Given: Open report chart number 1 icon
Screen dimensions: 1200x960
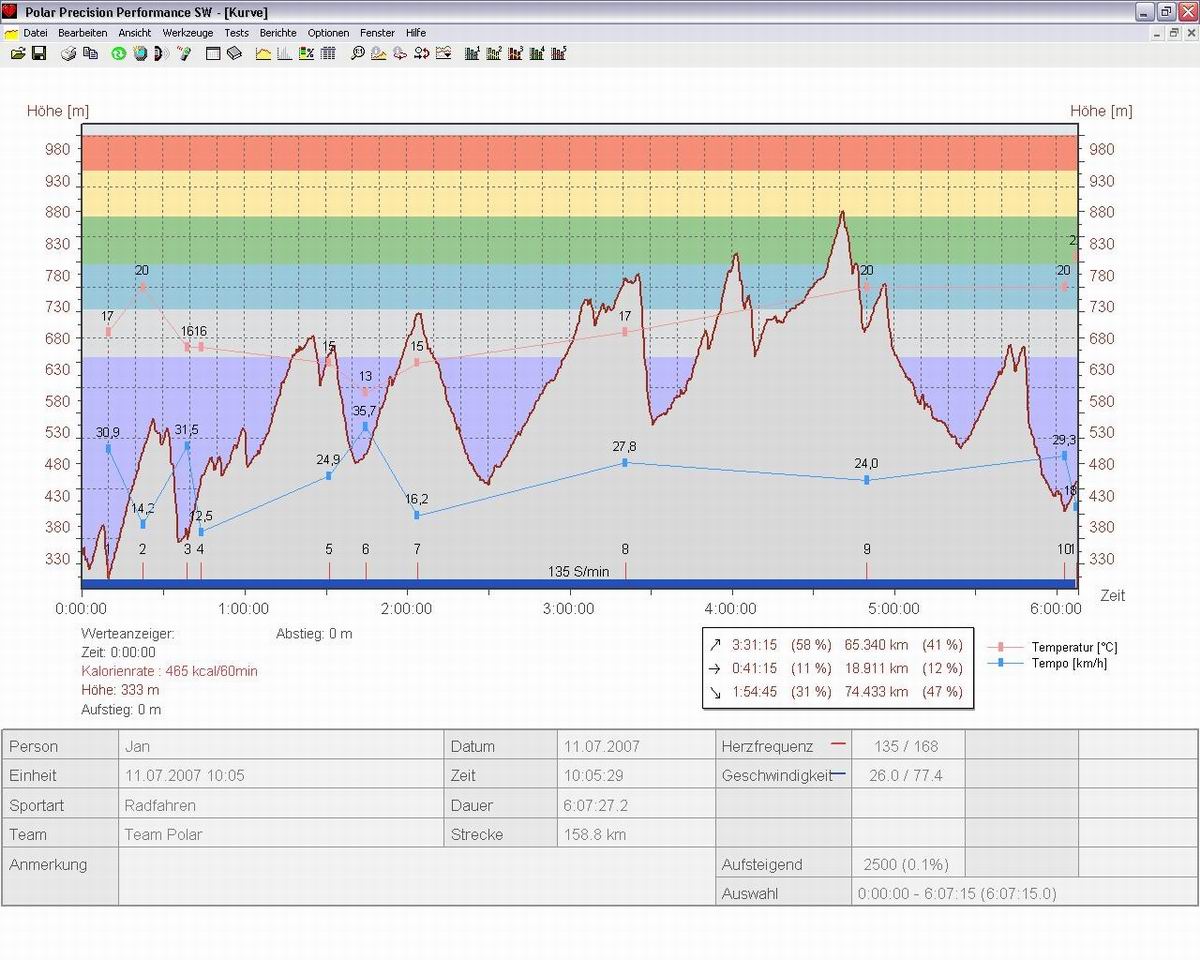Looking at the screenshot, I should tap(472, 53).
